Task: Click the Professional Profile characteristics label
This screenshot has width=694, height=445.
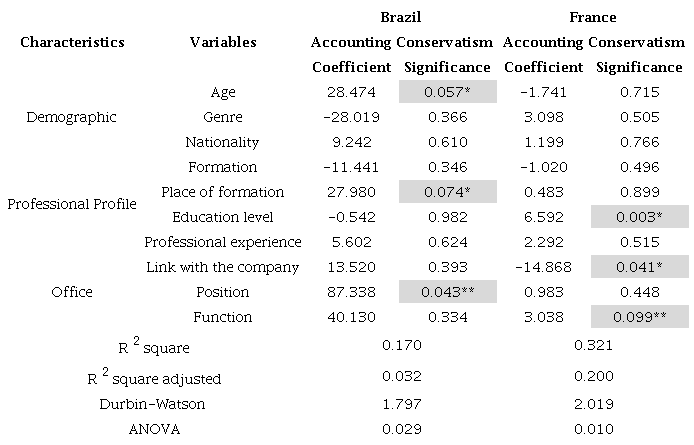Action: pyautogui.click(x=71, y=204)
